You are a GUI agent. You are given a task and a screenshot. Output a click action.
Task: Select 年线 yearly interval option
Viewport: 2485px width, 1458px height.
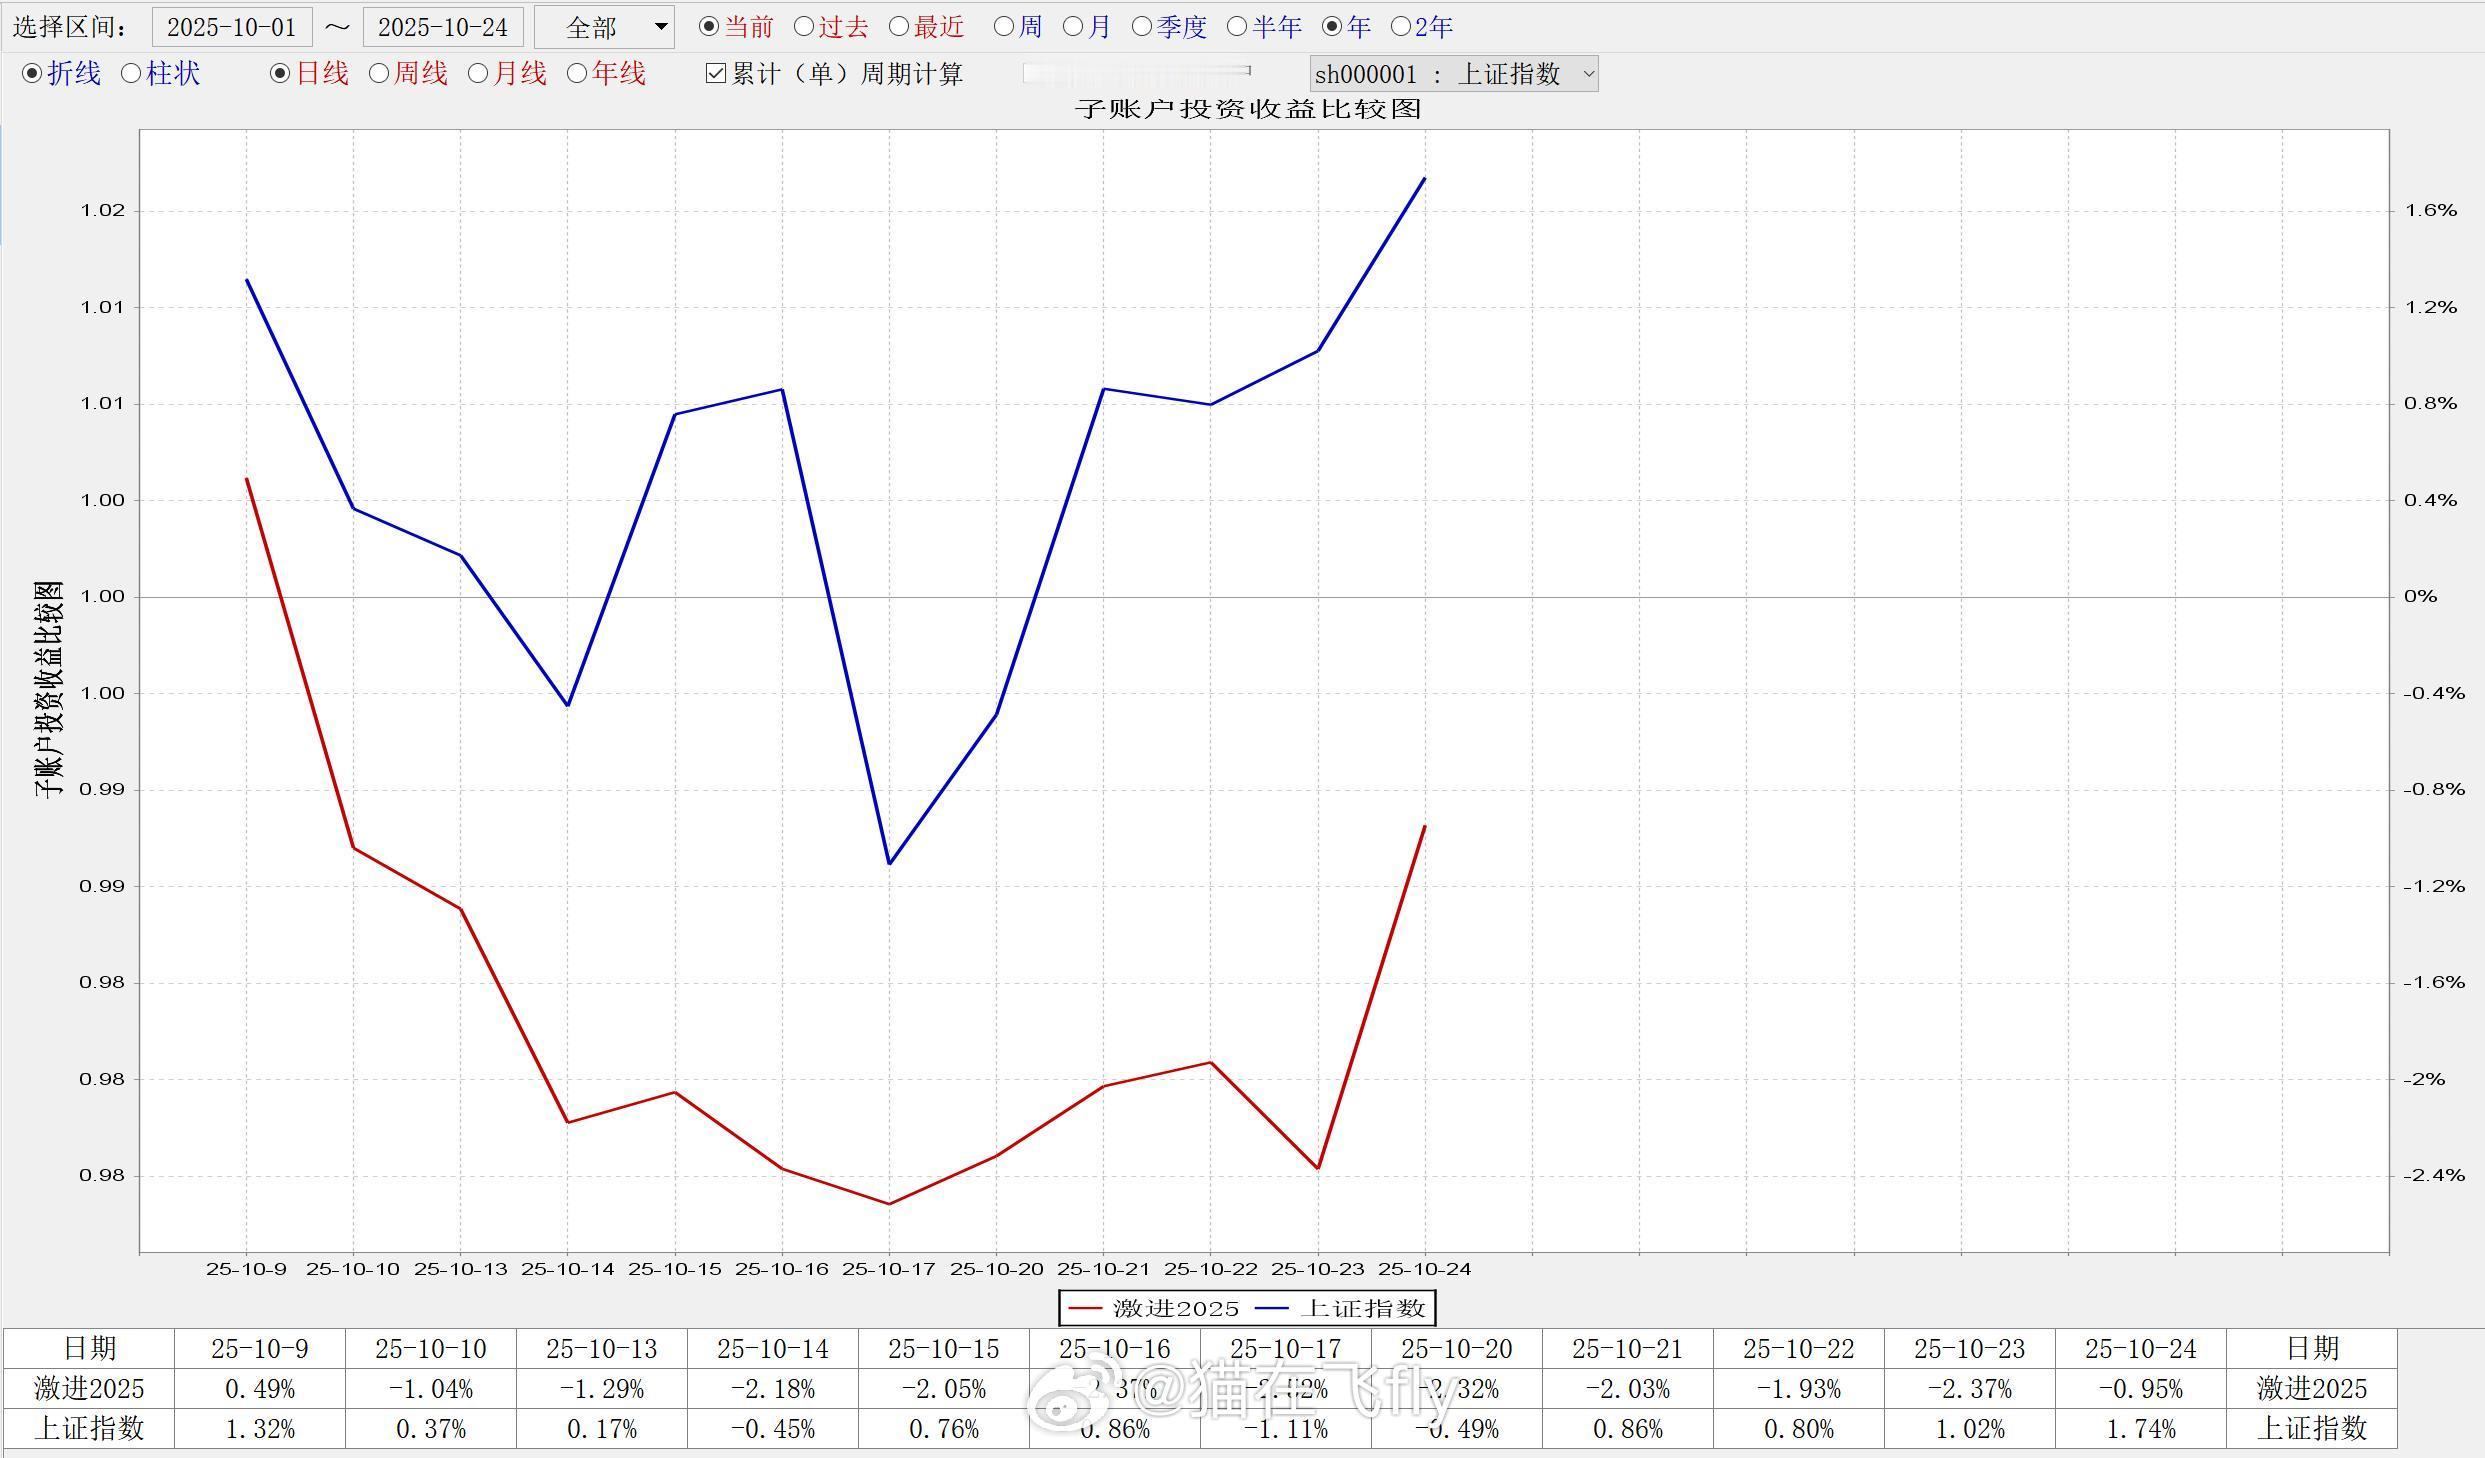(x=577, y=74)
